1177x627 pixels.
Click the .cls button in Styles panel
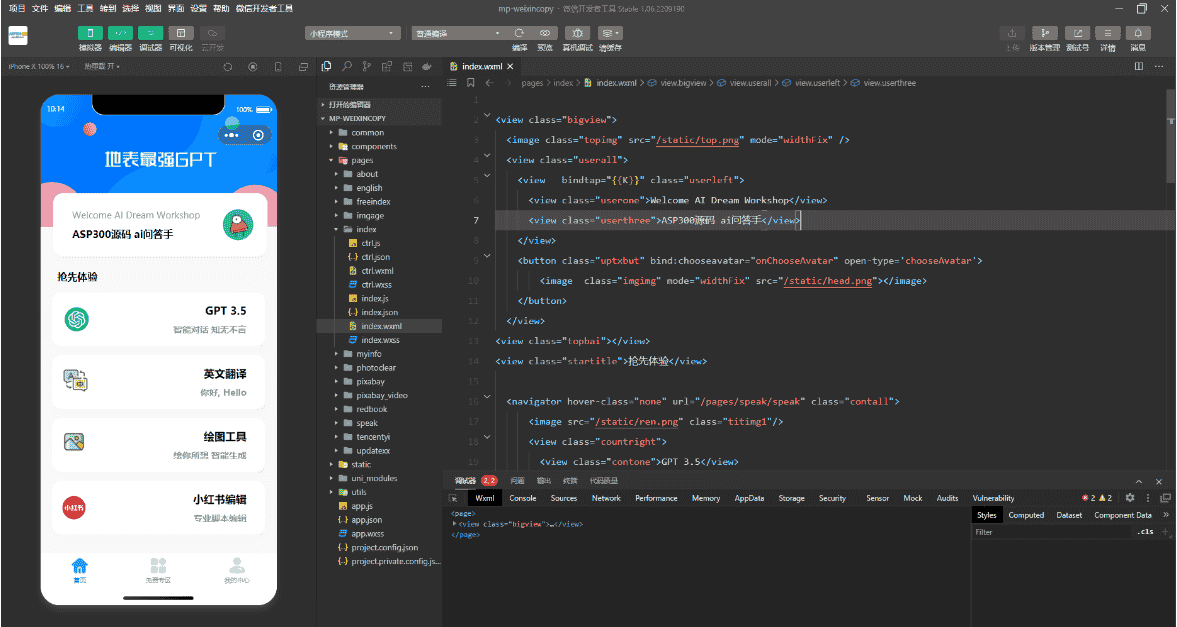tap(1145, 532)
